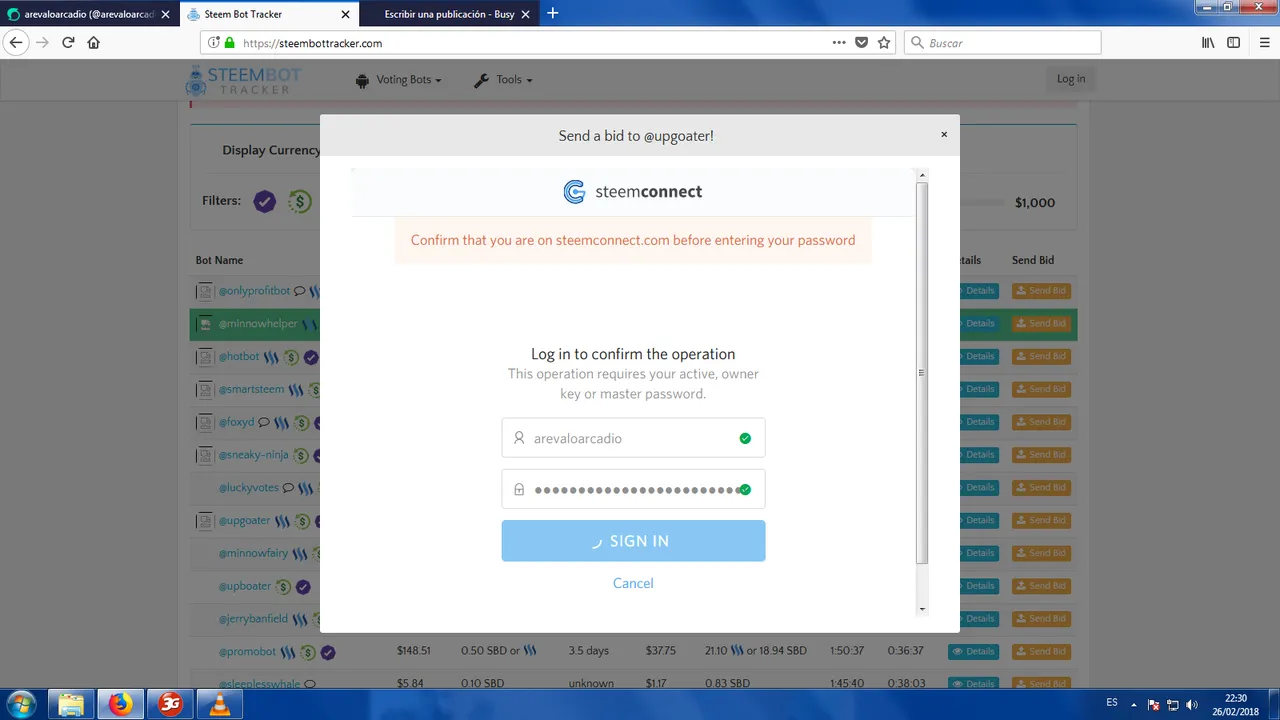Toggle the green dollar filter

[299, 201]
